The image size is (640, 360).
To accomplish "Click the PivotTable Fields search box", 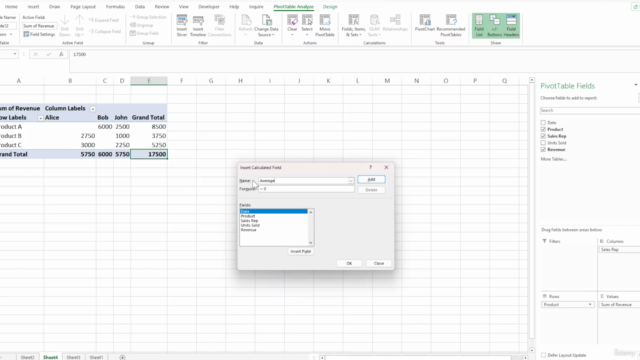I will click(589, 111).
